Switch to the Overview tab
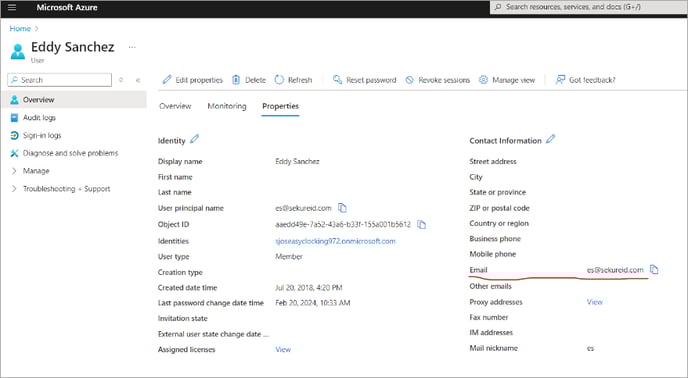Screen dimensions: 688x378 (175, 106)
